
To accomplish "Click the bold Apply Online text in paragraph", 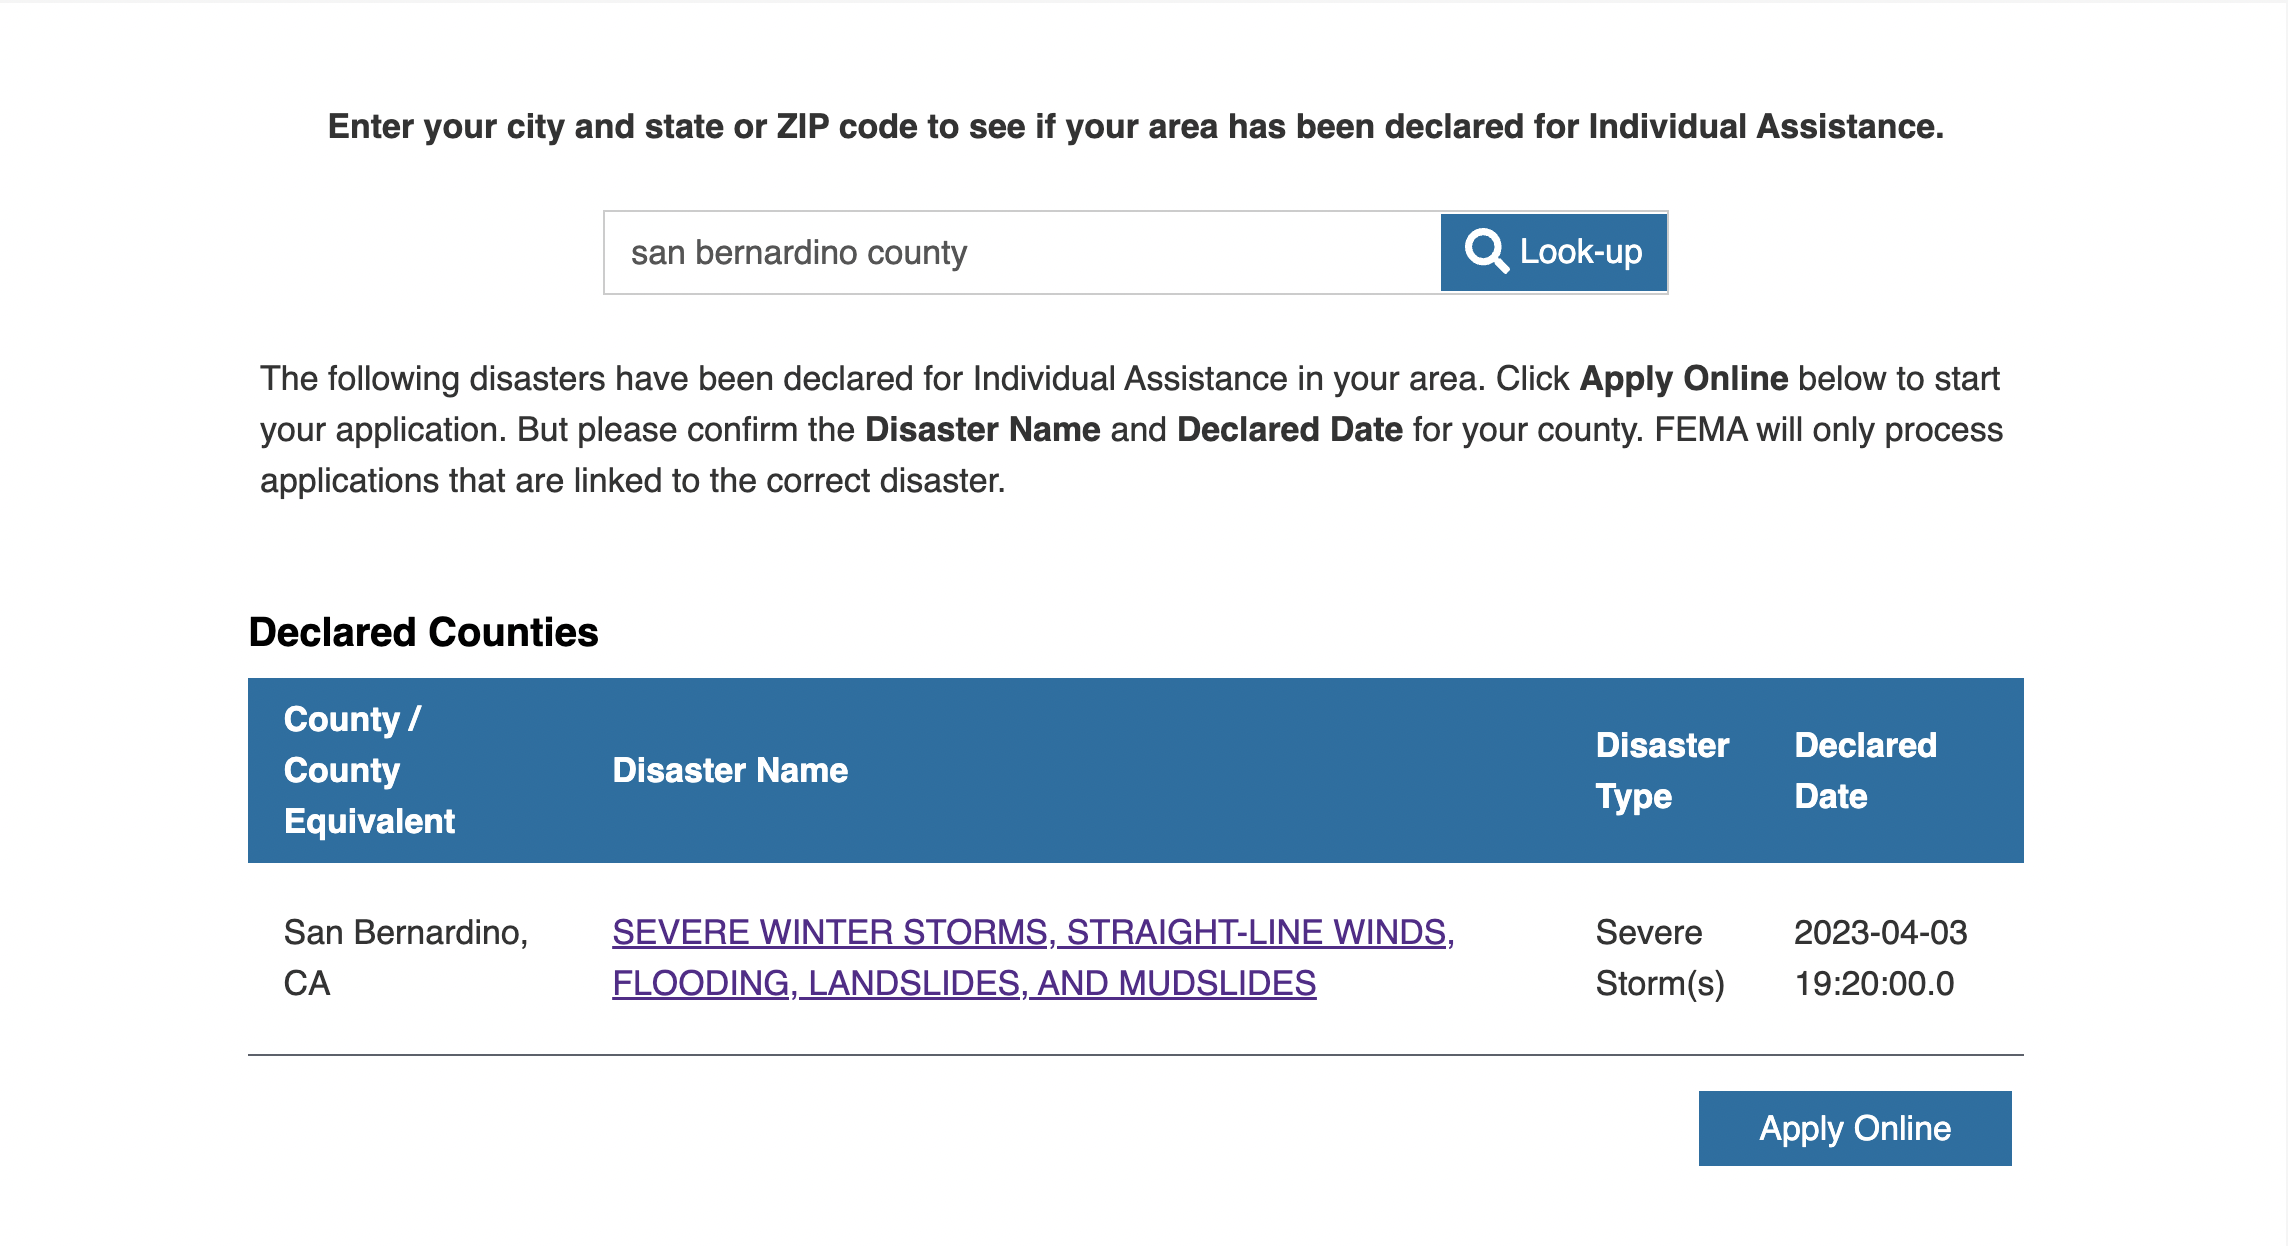I will 1684,379.
